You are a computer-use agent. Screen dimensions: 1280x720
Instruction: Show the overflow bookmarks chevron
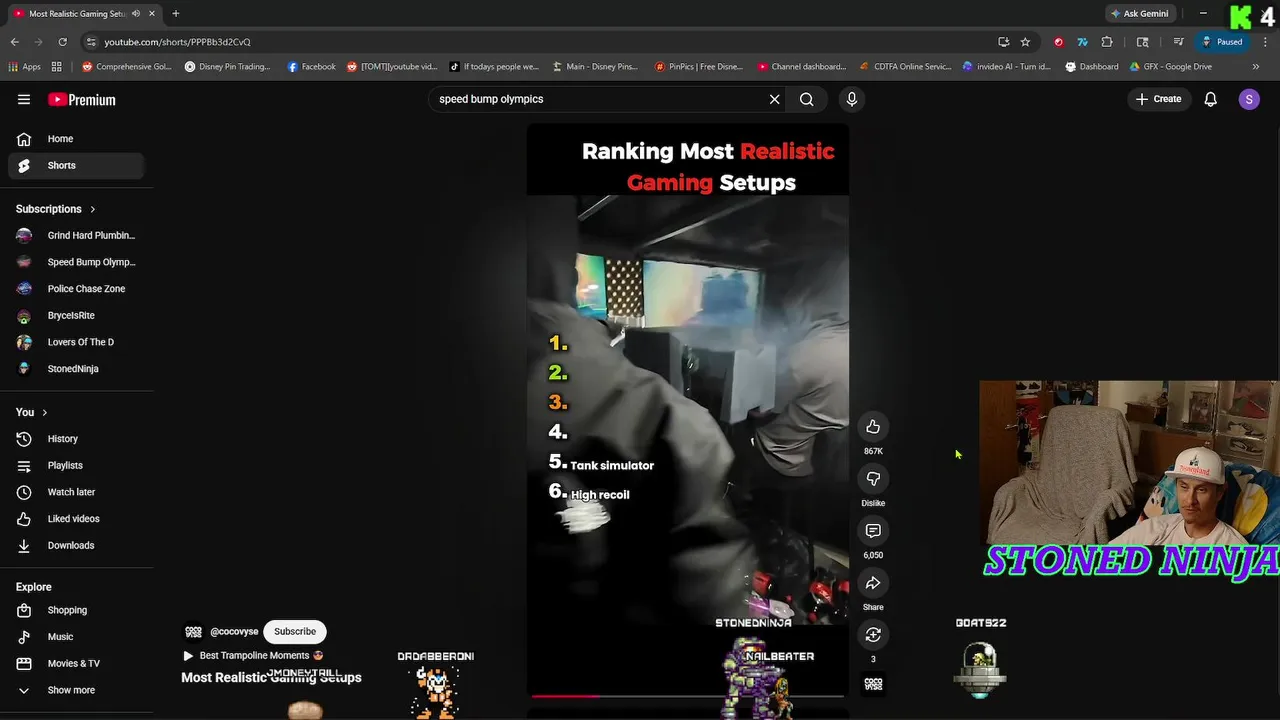tap(1256, 67)
